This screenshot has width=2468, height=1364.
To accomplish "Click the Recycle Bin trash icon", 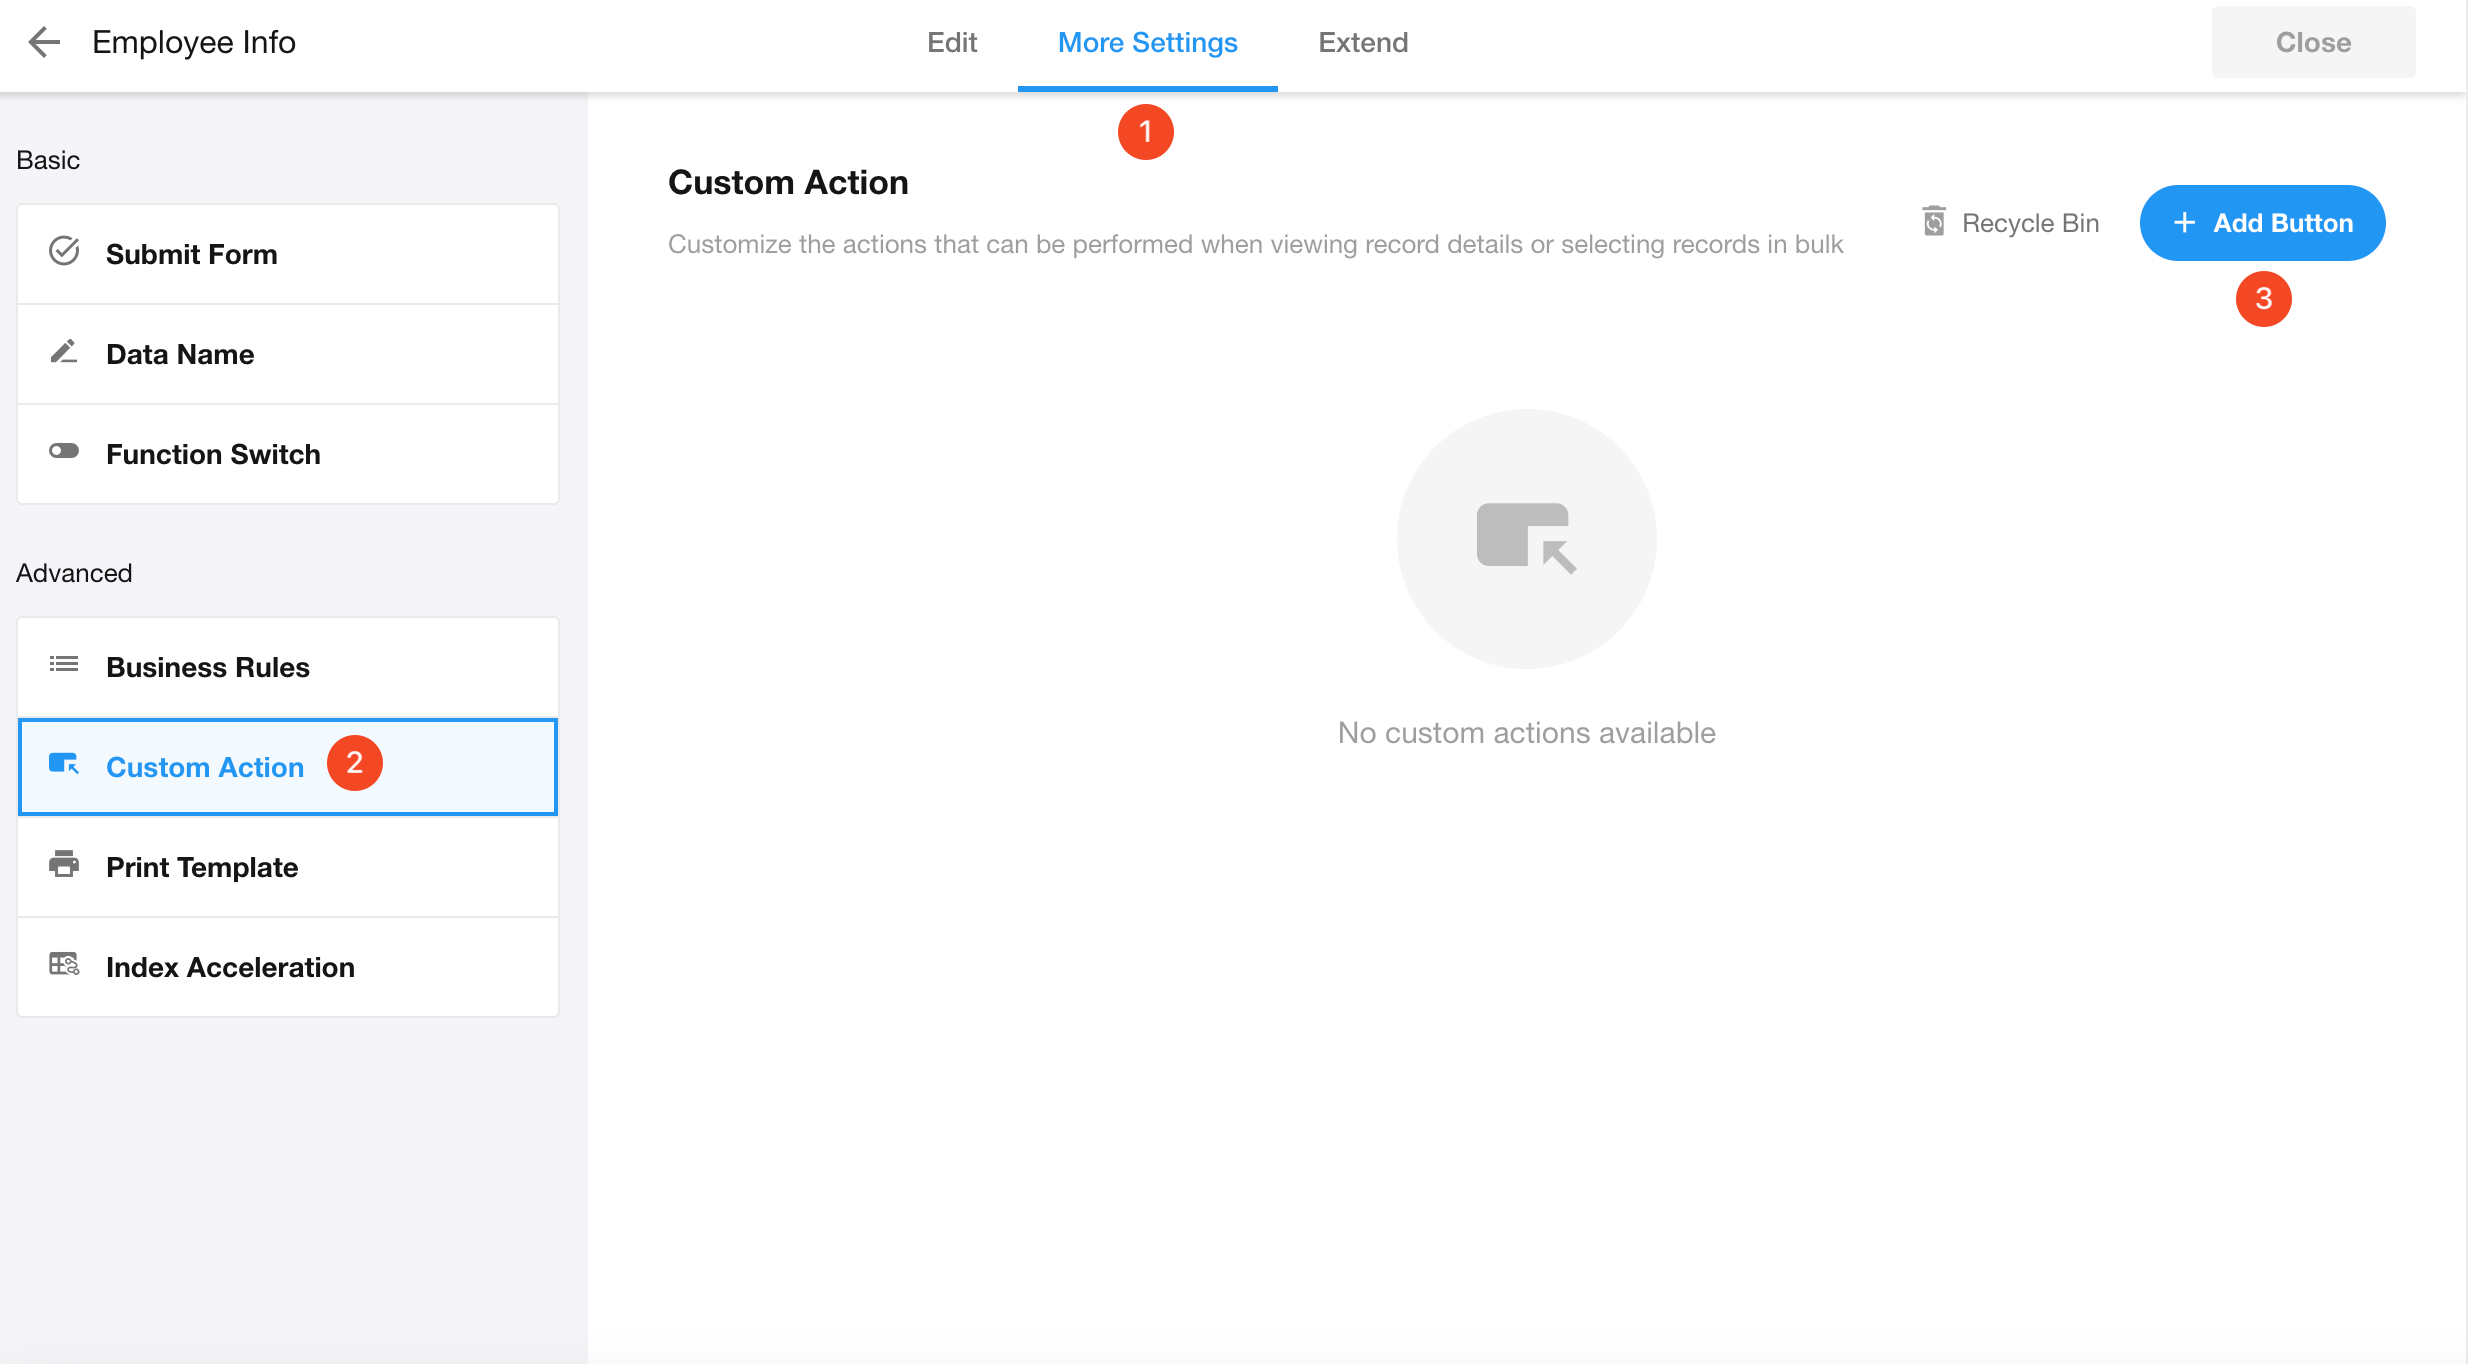I will 1934,222.
